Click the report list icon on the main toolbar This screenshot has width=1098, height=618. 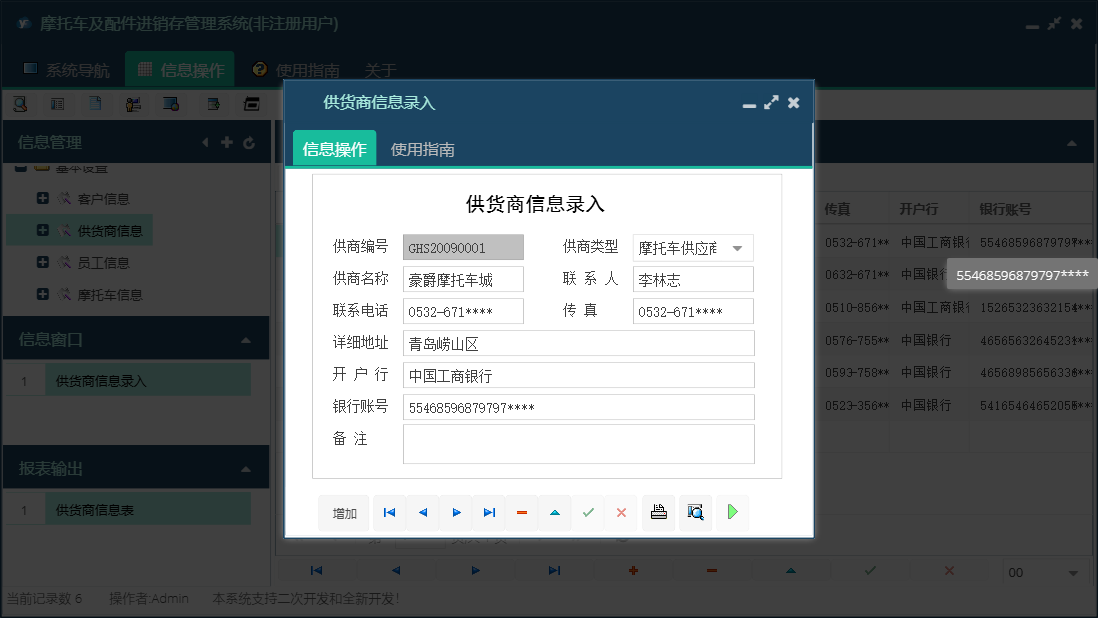[58, 103]
